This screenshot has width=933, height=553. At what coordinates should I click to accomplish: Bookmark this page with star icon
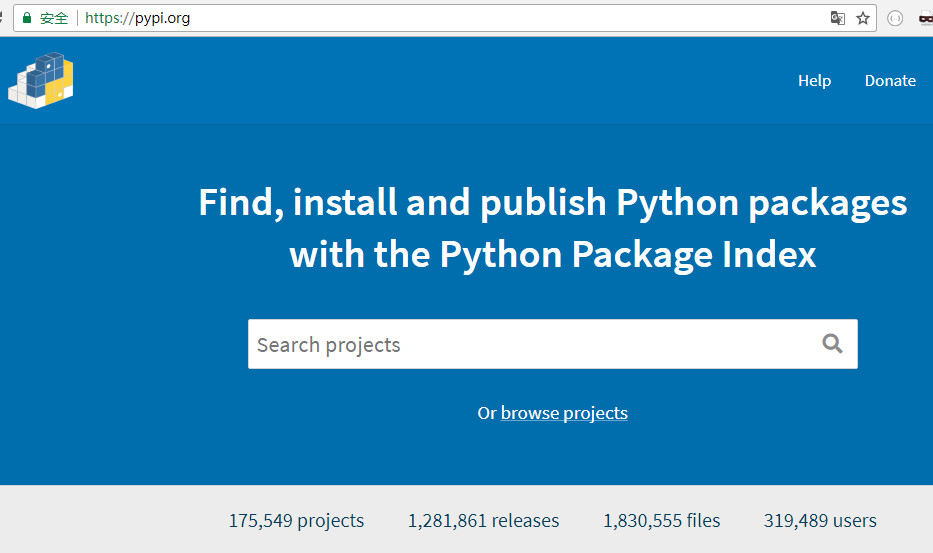(x=863, y=18)
